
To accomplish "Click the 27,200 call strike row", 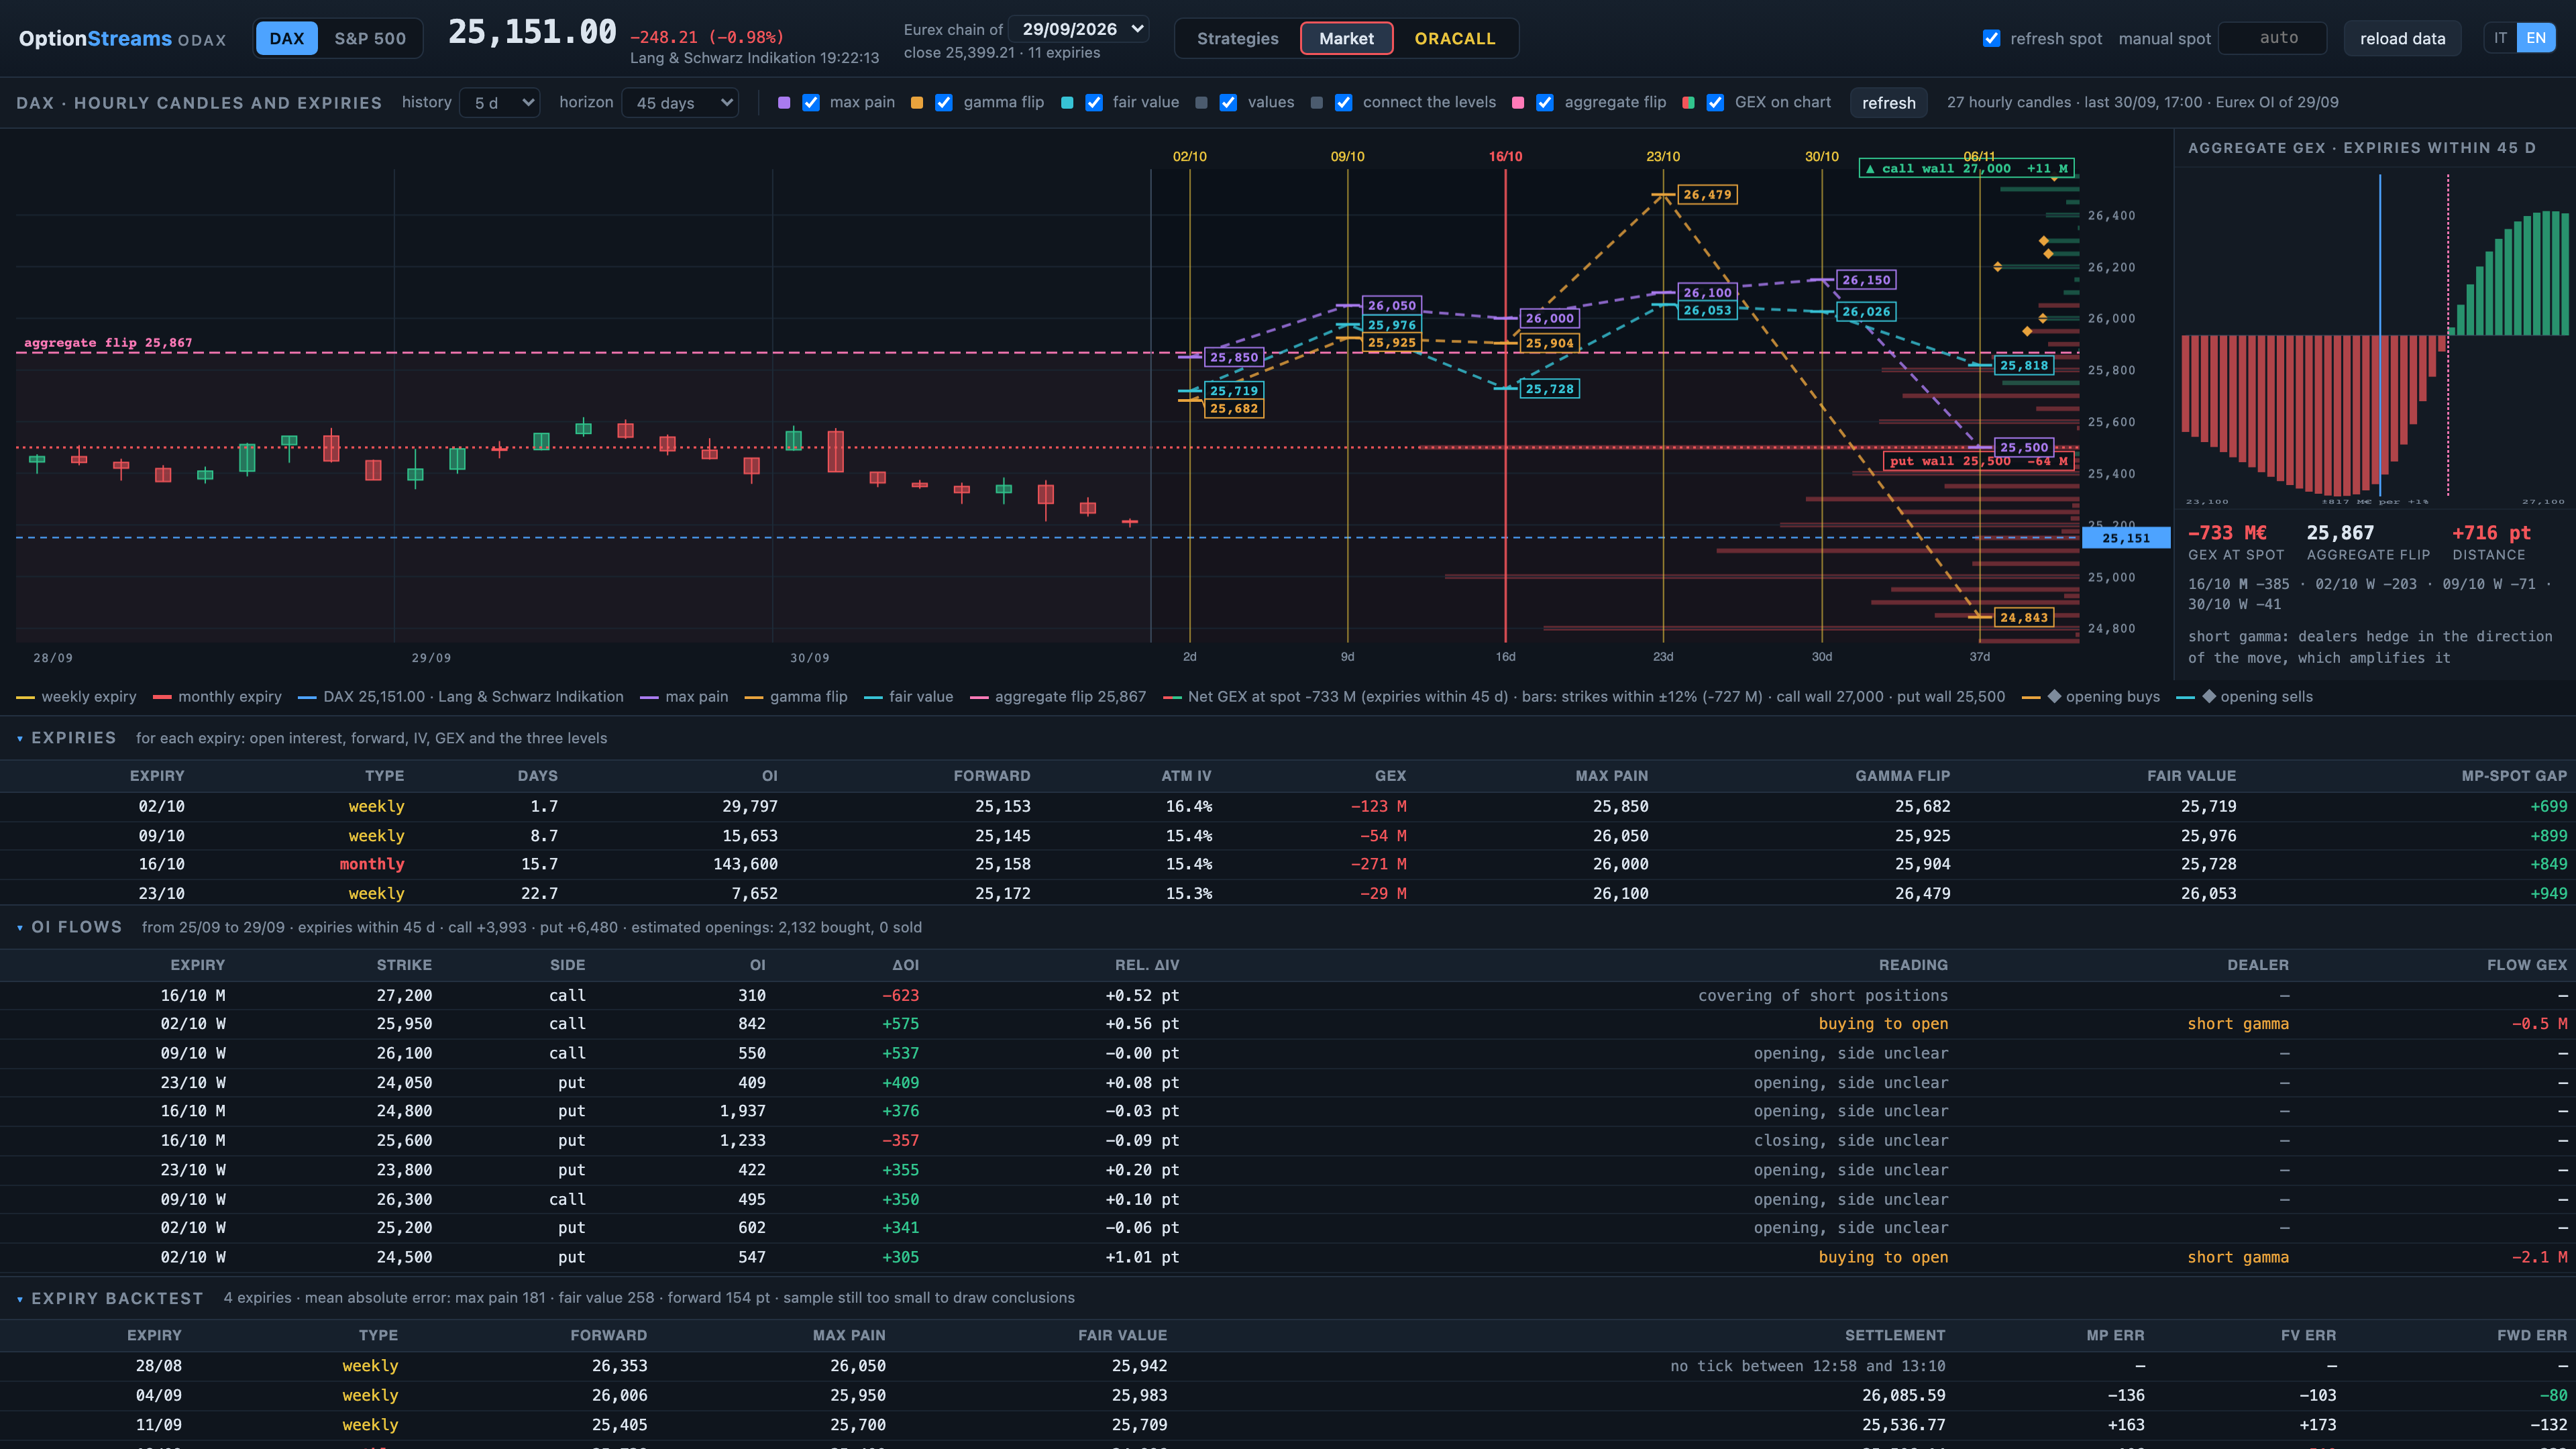I will (1288, 995).
